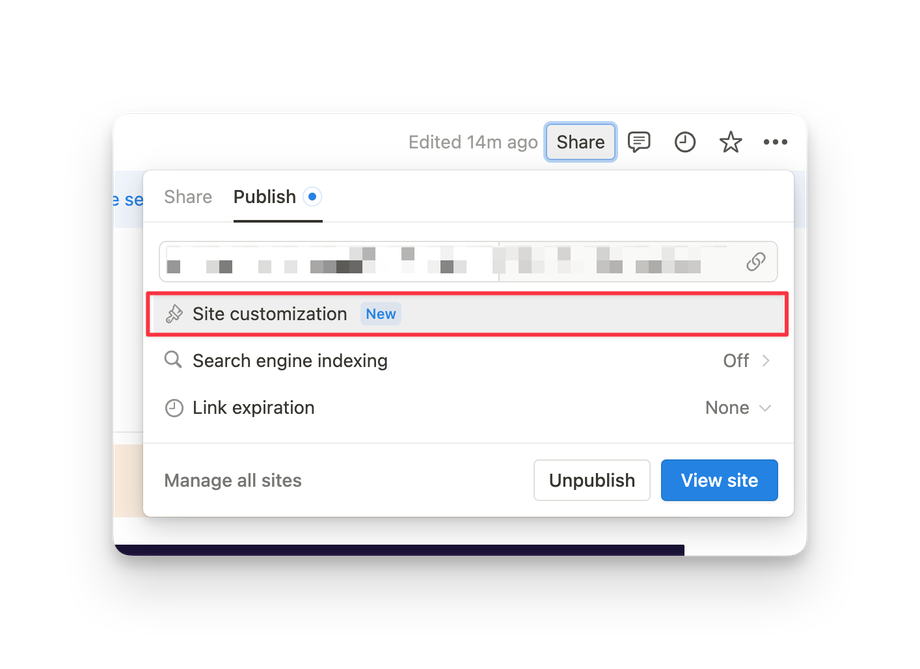The height and width of the screenshot is (669, 920).
Task: Open the Link expiration None dropdown
Action: (739, 408)
